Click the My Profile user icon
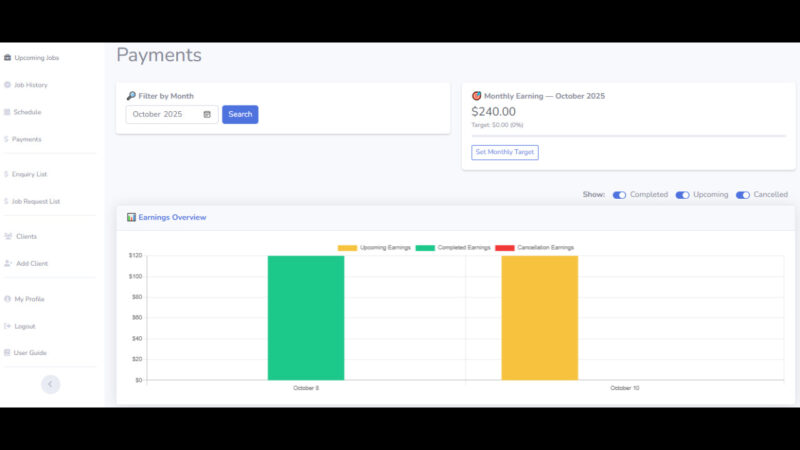 point(8,299)
